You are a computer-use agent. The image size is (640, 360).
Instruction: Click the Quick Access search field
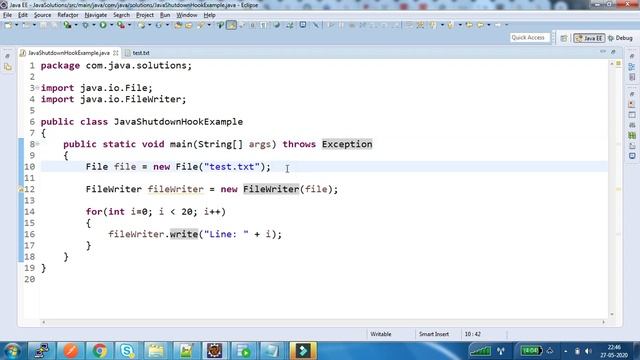click(529, 38)
